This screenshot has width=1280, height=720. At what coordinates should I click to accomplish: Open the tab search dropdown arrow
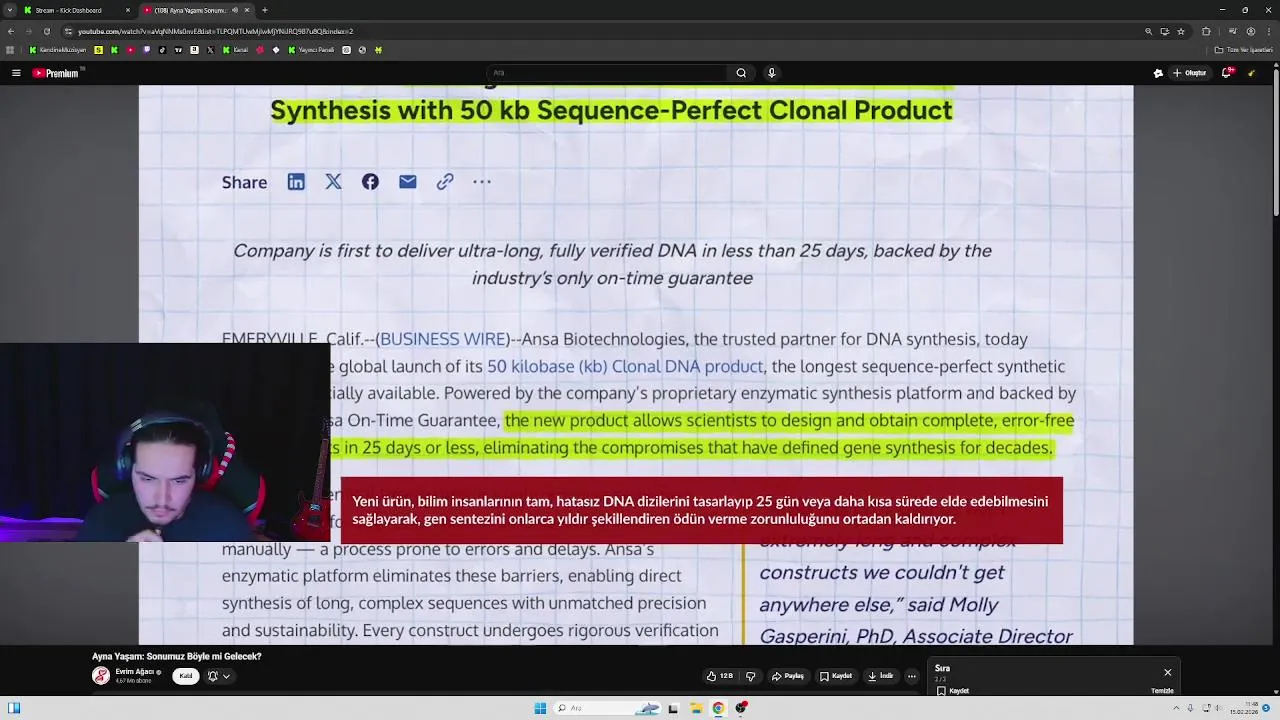click(10, 10)
